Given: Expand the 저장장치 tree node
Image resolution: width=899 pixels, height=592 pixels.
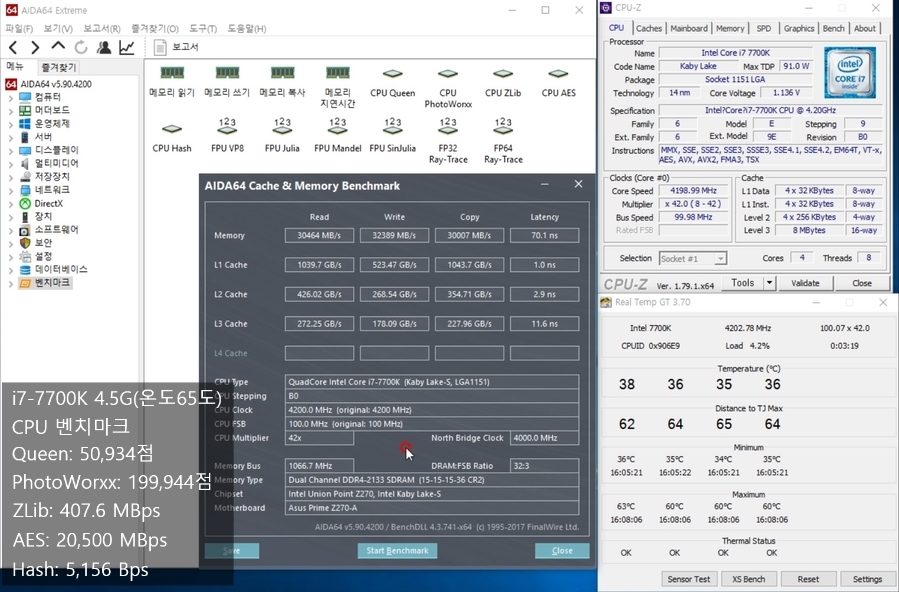Looking at the screenshot, I should pos(10,177).
